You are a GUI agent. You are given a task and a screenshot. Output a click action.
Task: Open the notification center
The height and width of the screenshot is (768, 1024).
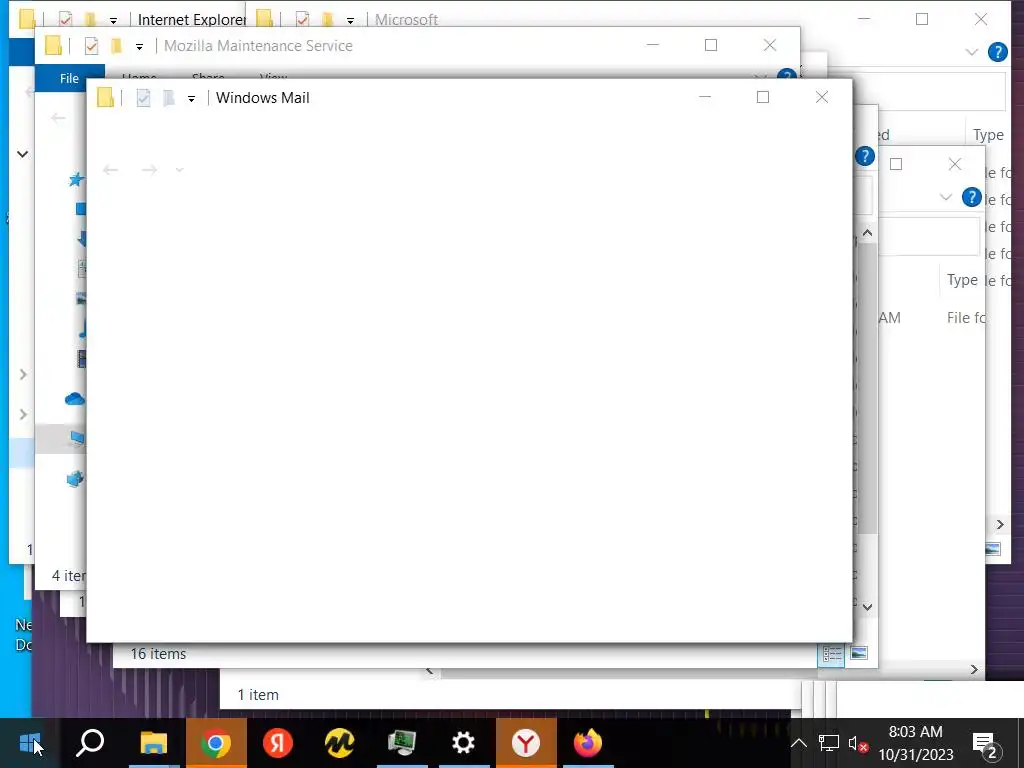pyautogui.click(x=985, y=744)
